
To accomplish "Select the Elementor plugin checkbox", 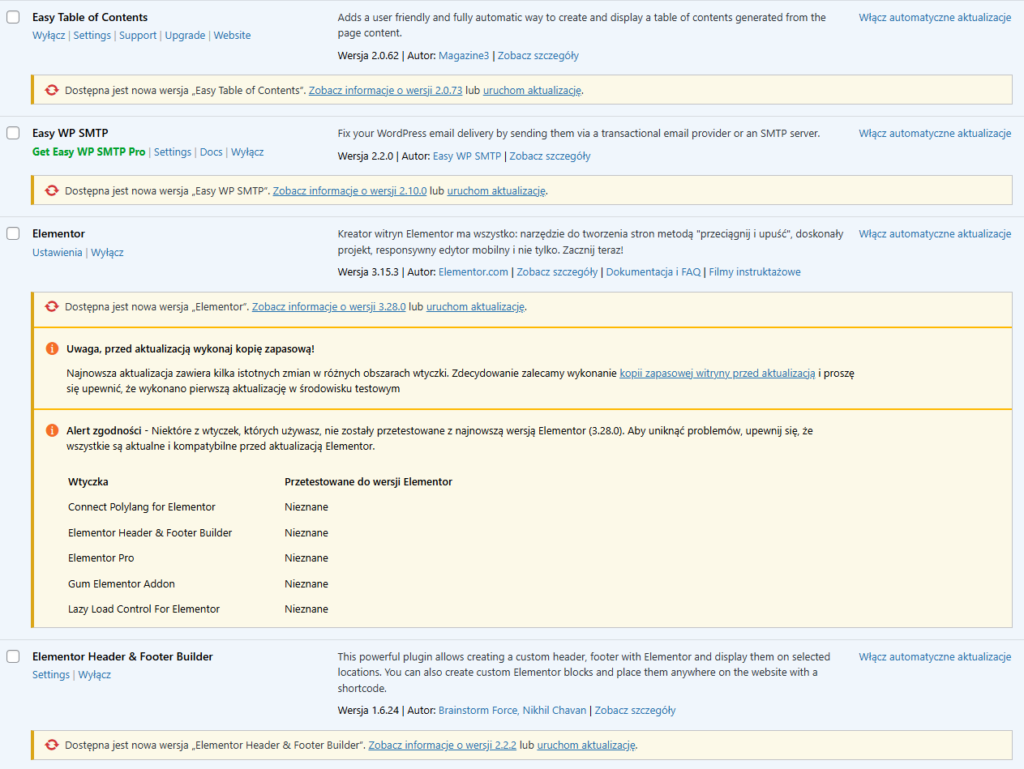I will 13,232.
